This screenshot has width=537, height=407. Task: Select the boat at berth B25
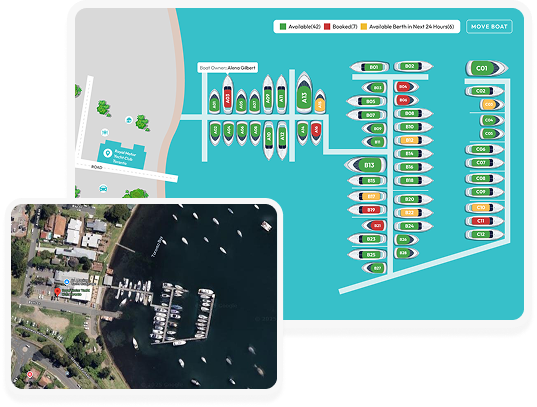[x=367, y=255]
